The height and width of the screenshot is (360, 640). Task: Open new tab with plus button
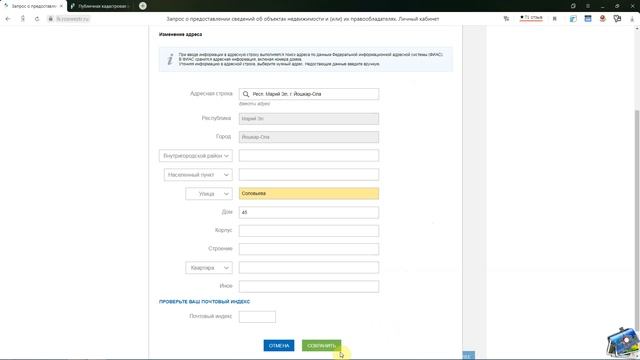(x=142, y=6)
